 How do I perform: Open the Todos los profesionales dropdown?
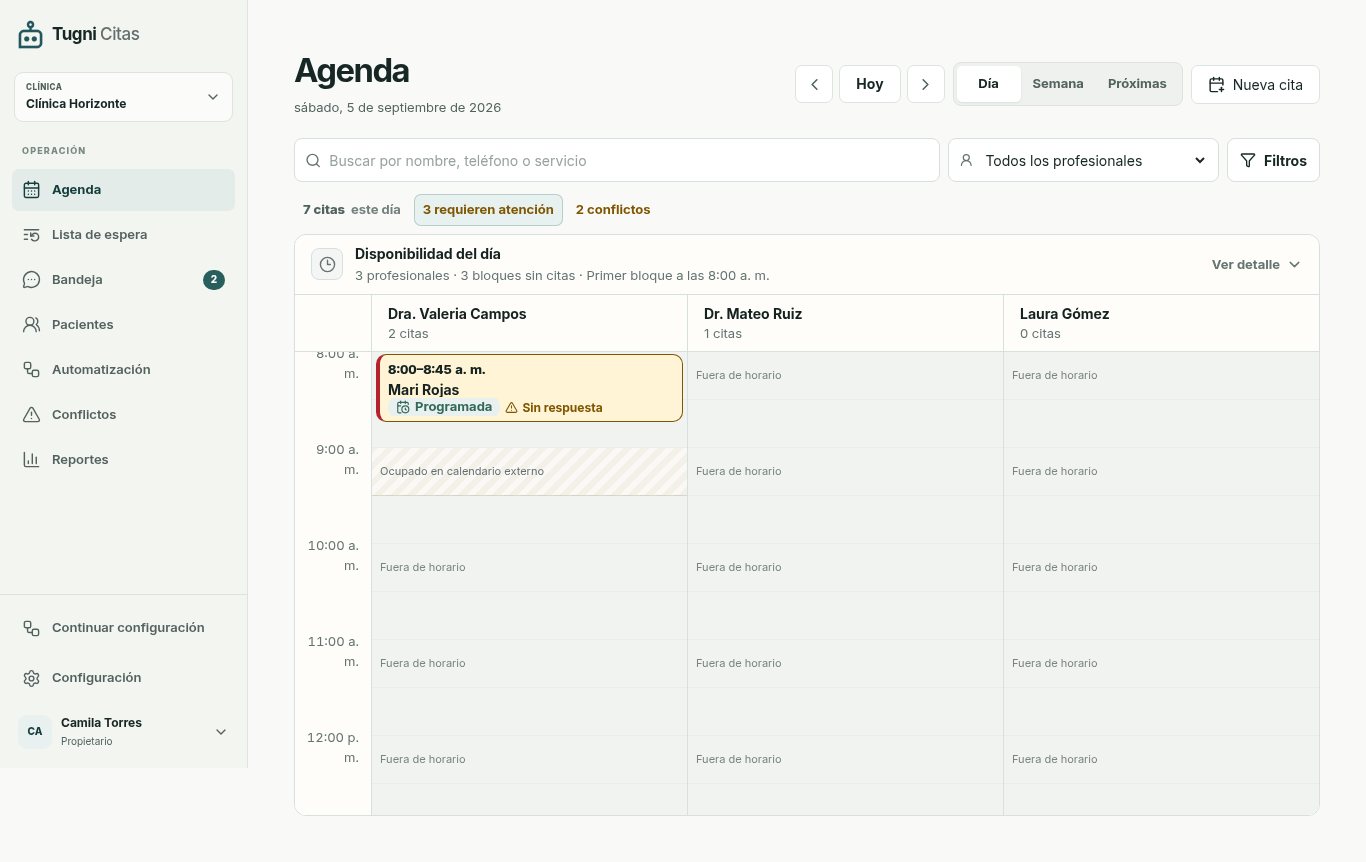click(x=1083, y=160)
